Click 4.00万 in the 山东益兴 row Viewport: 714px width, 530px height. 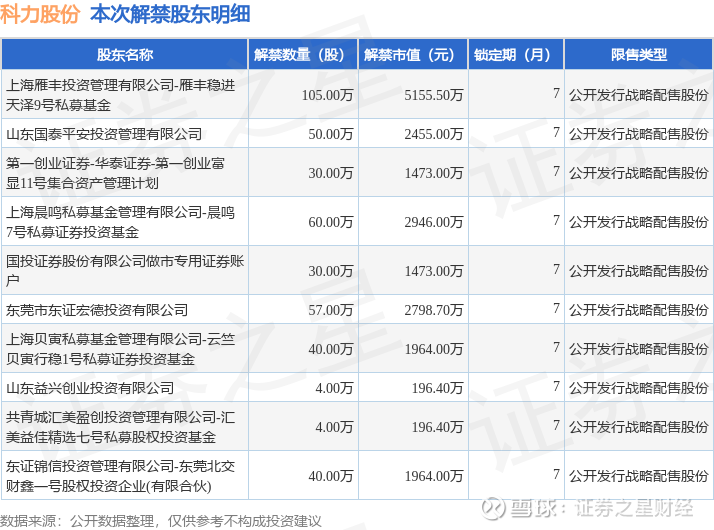[334, 388]
